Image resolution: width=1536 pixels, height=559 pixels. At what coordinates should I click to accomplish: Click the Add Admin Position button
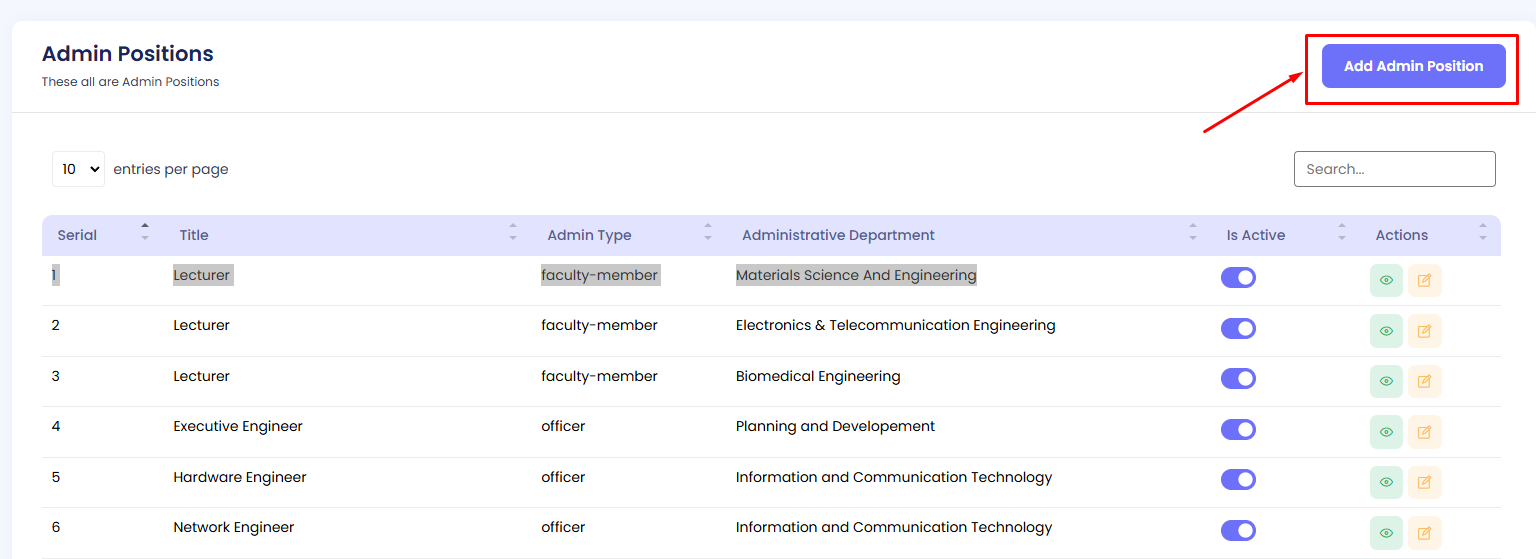click(x=1413, y=66)
